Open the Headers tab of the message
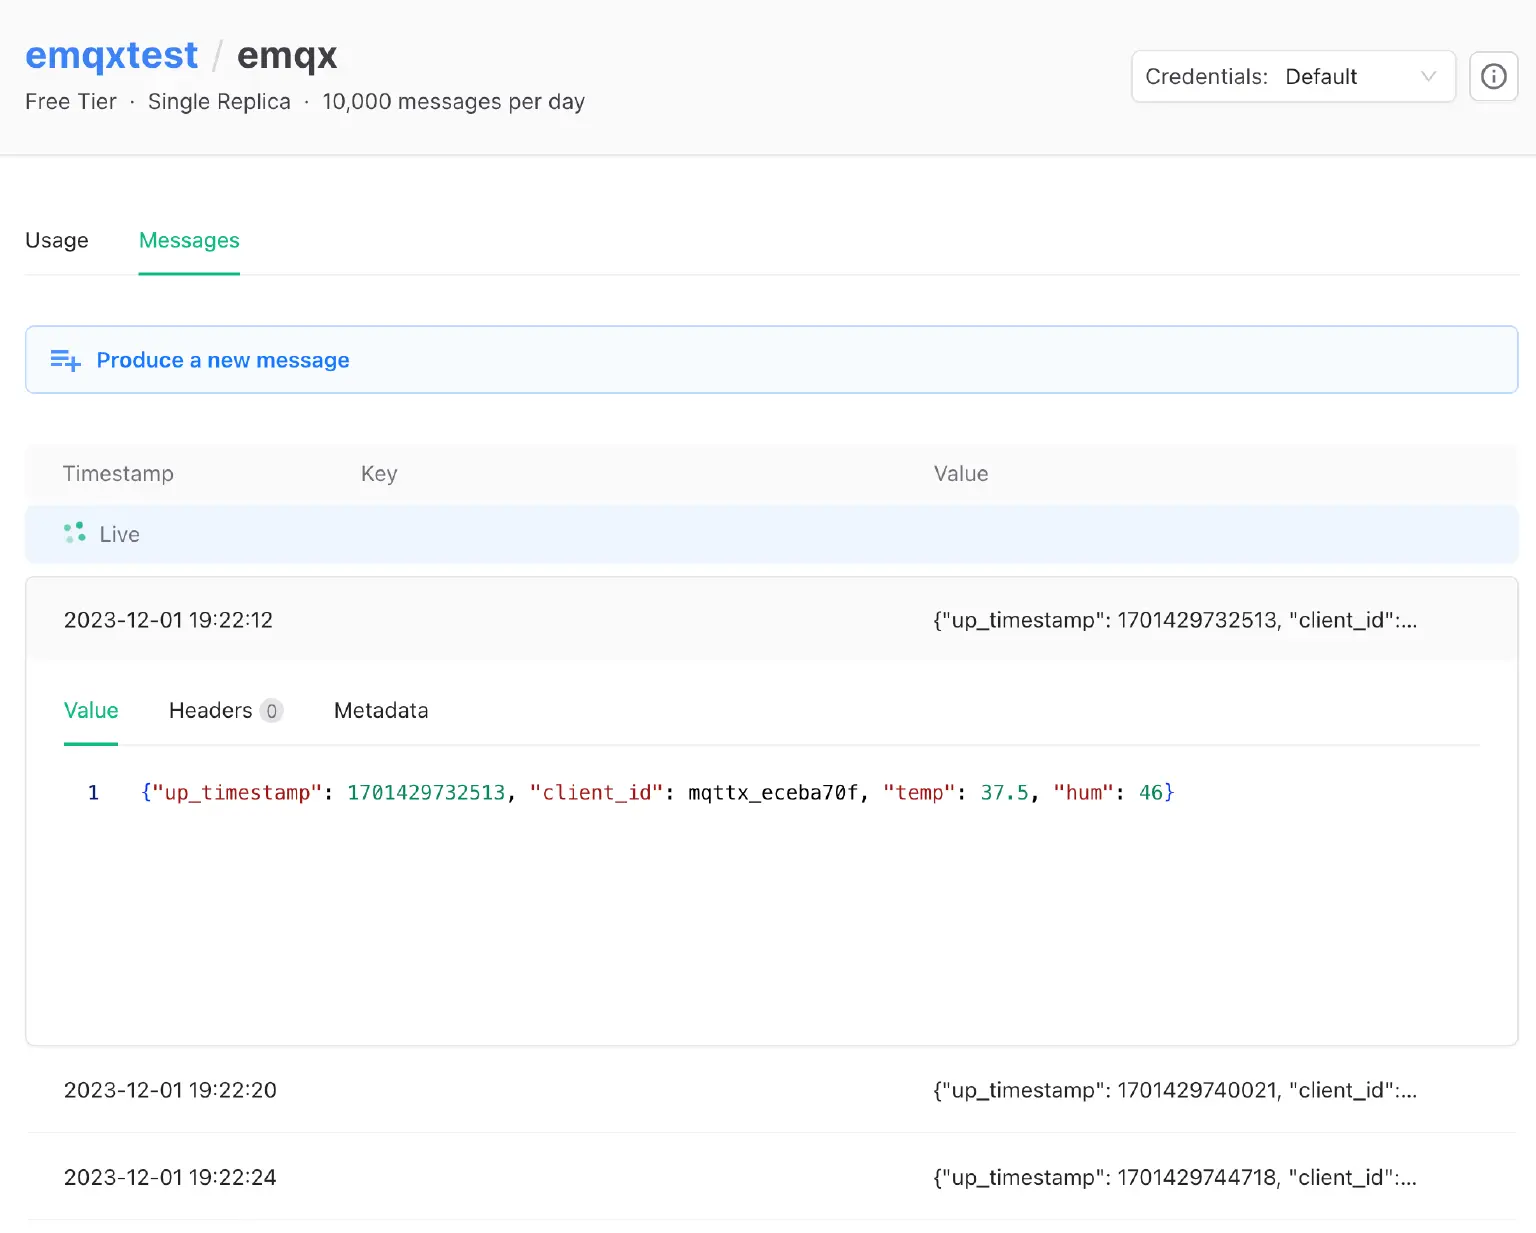1536x1233 pixels. [210, 710]
